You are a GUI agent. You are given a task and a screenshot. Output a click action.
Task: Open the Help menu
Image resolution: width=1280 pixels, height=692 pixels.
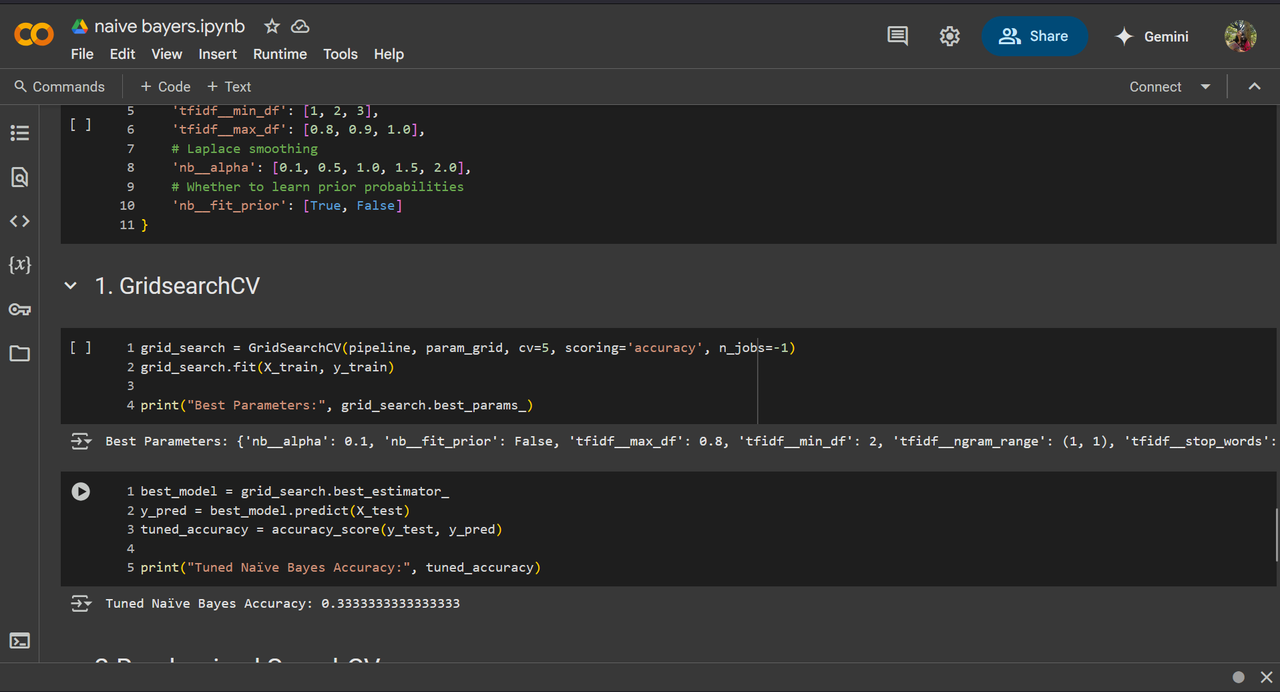click(x=389, y=54)
